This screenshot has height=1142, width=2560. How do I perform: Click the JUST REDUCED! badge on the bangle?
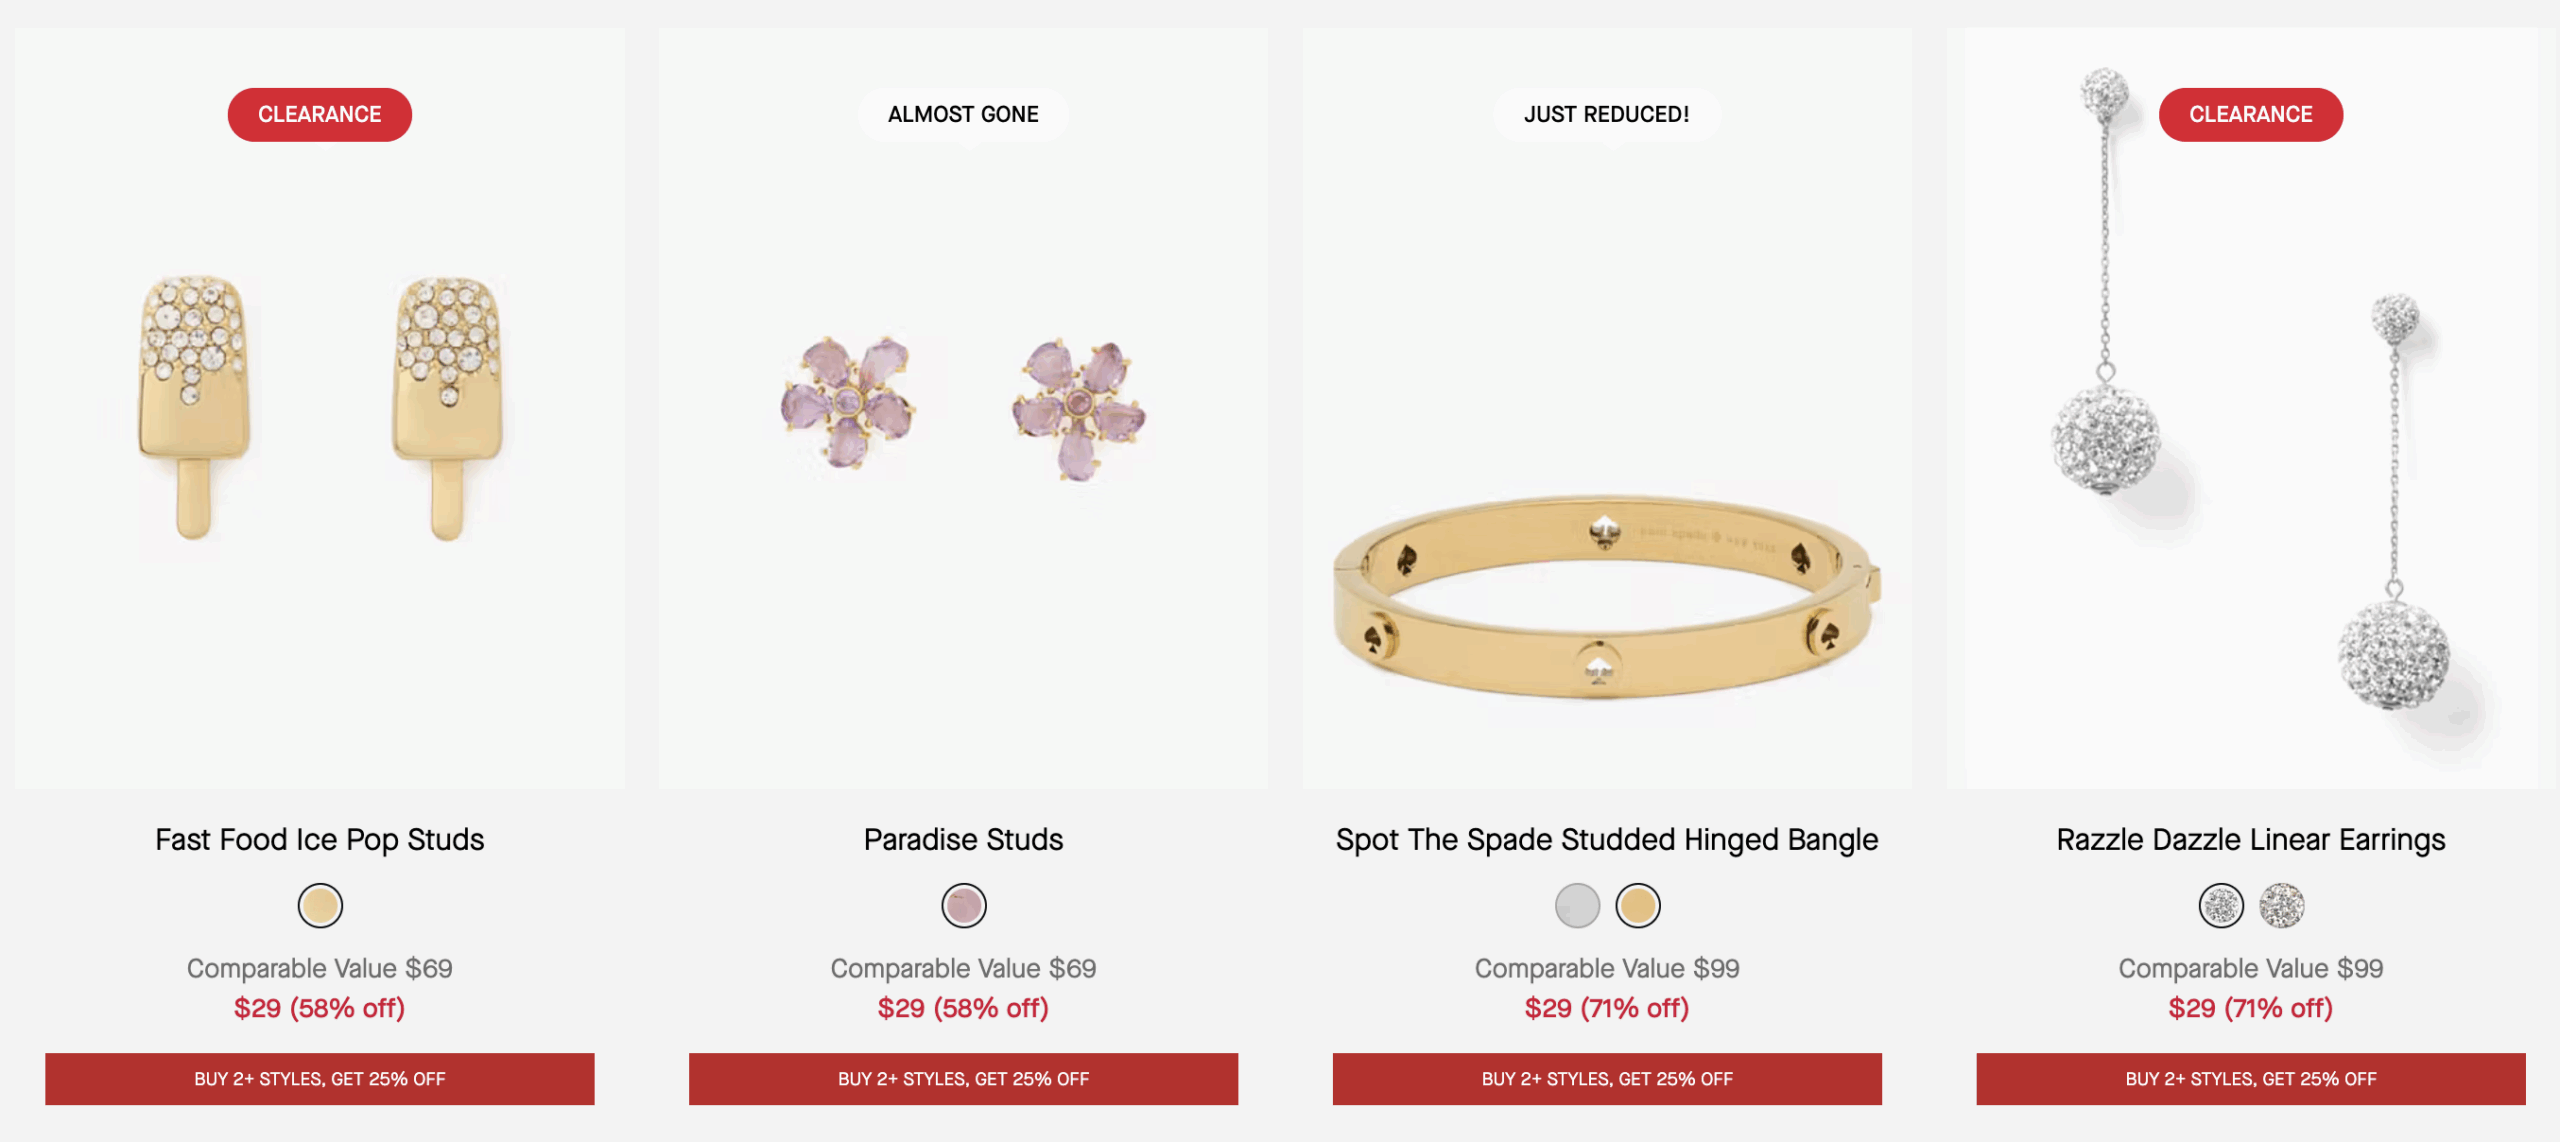1605,114
